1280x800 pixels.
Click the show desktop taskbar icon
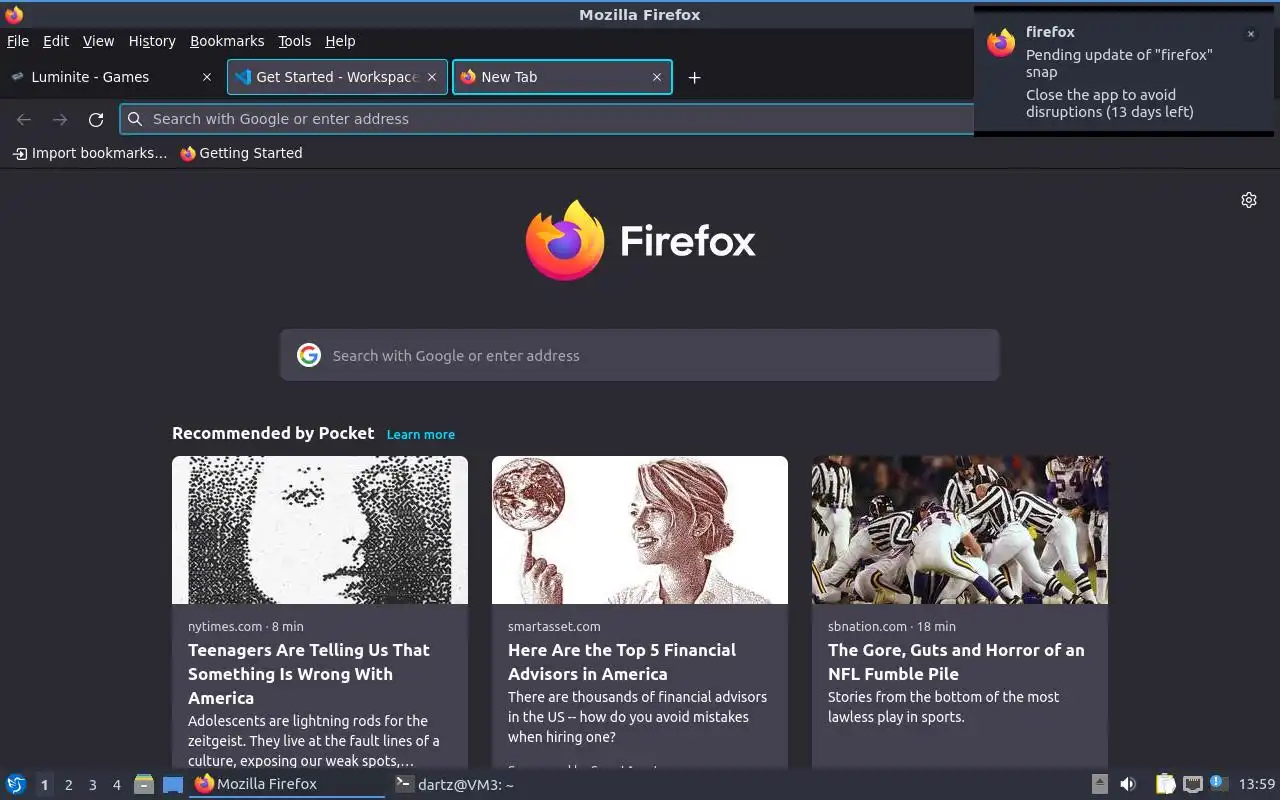pyautogui.click(x=173, y=784)
